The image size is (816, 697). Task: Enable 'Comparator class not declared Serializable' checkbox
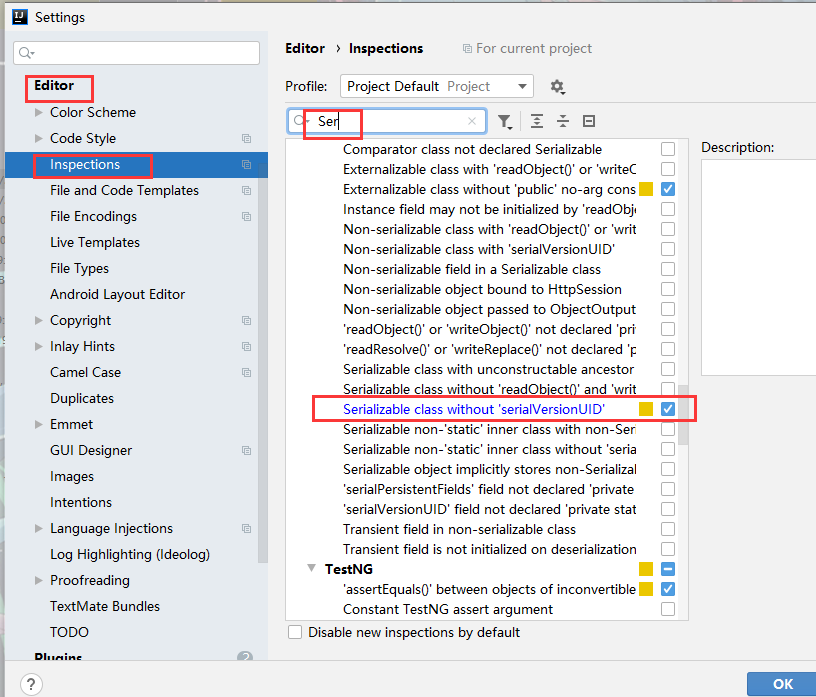[x=668, y=149]
